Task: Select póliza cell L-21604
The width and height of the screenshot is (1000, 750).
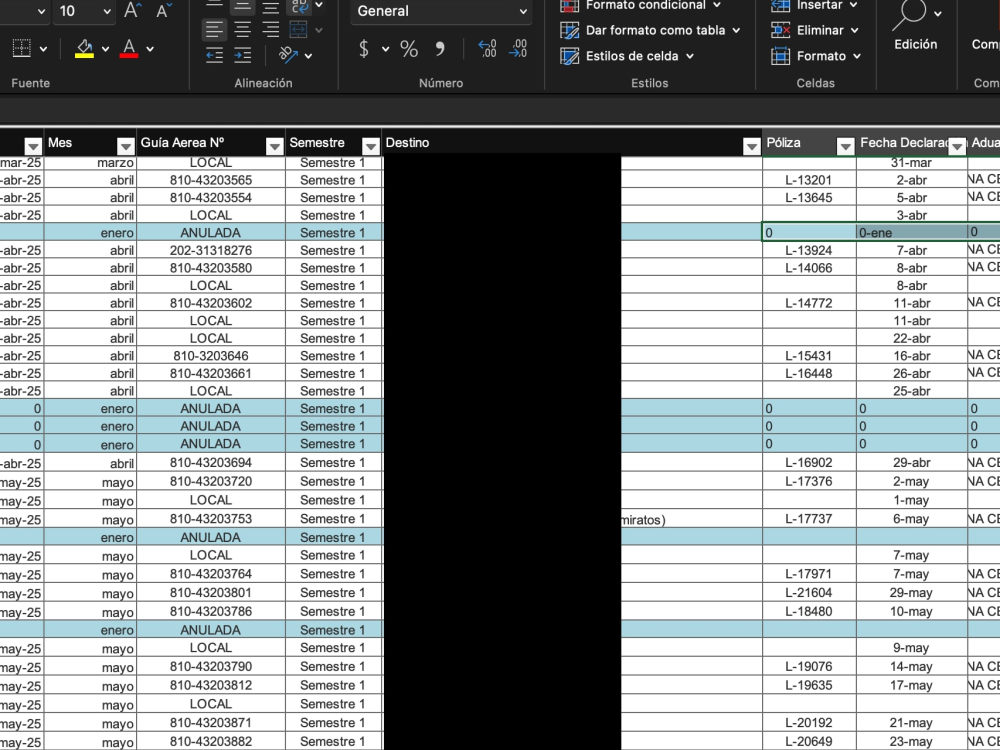Action: tap(809, 593)
